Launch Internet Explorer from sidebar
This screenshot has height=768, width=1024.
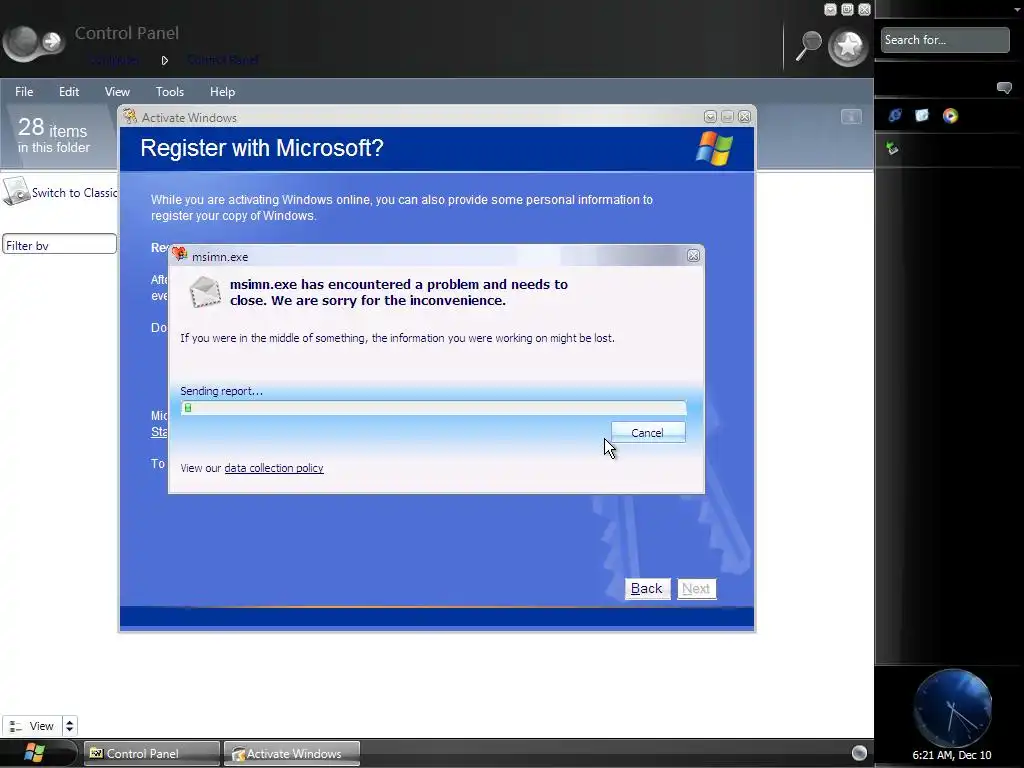pos(895,116)
